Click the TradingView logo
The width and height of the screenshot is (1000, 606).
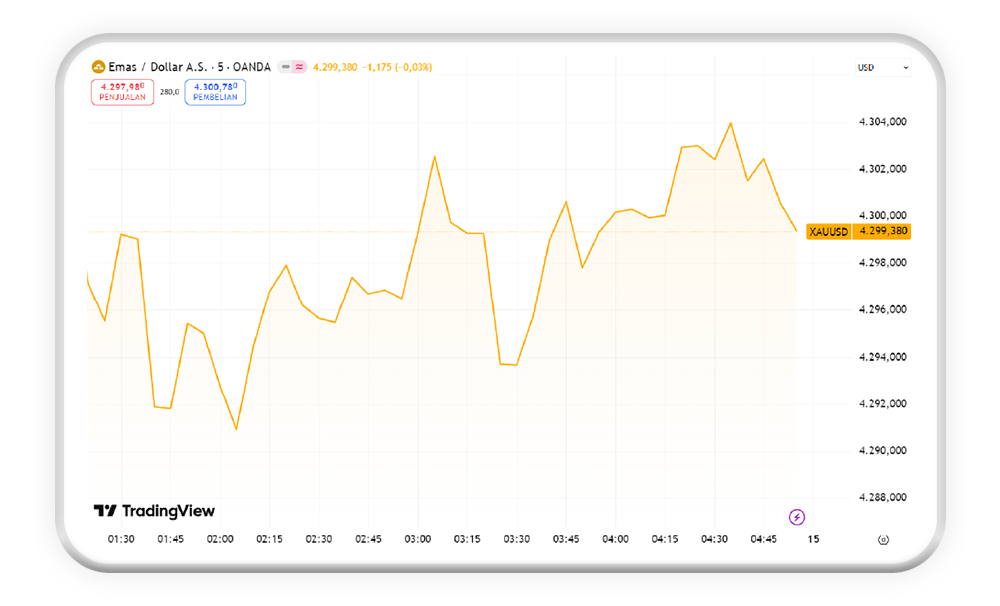154,511
